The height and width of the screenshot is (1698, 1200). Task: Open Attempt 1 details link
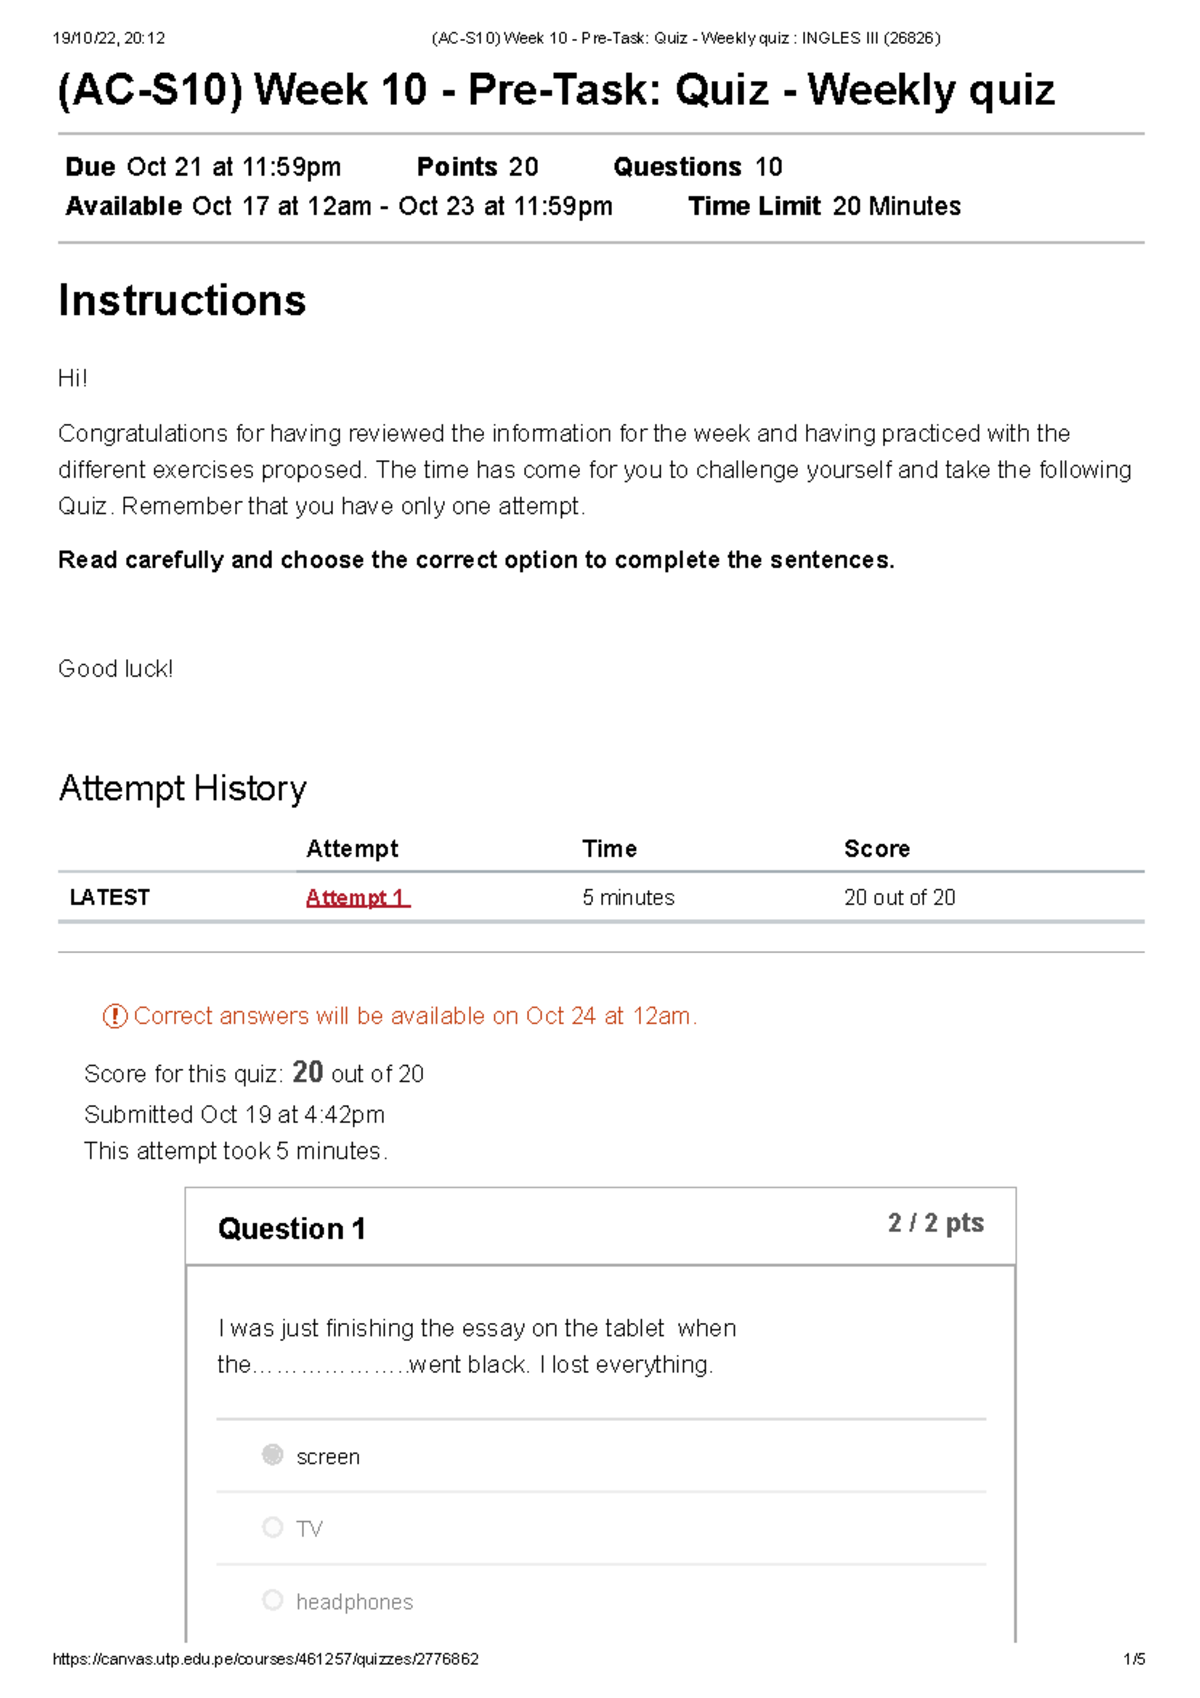point(355,897)
